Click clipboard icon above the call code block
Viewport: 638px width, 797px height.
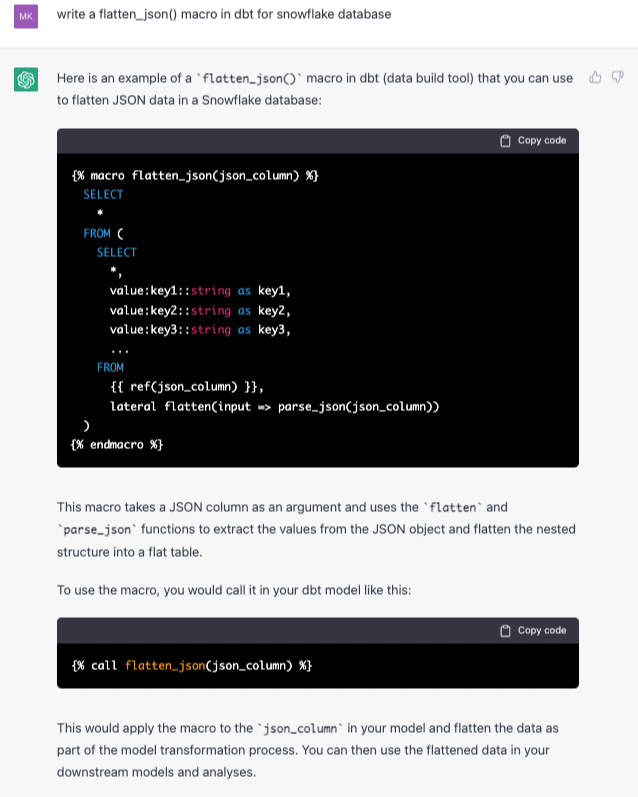tap(505, 631)
